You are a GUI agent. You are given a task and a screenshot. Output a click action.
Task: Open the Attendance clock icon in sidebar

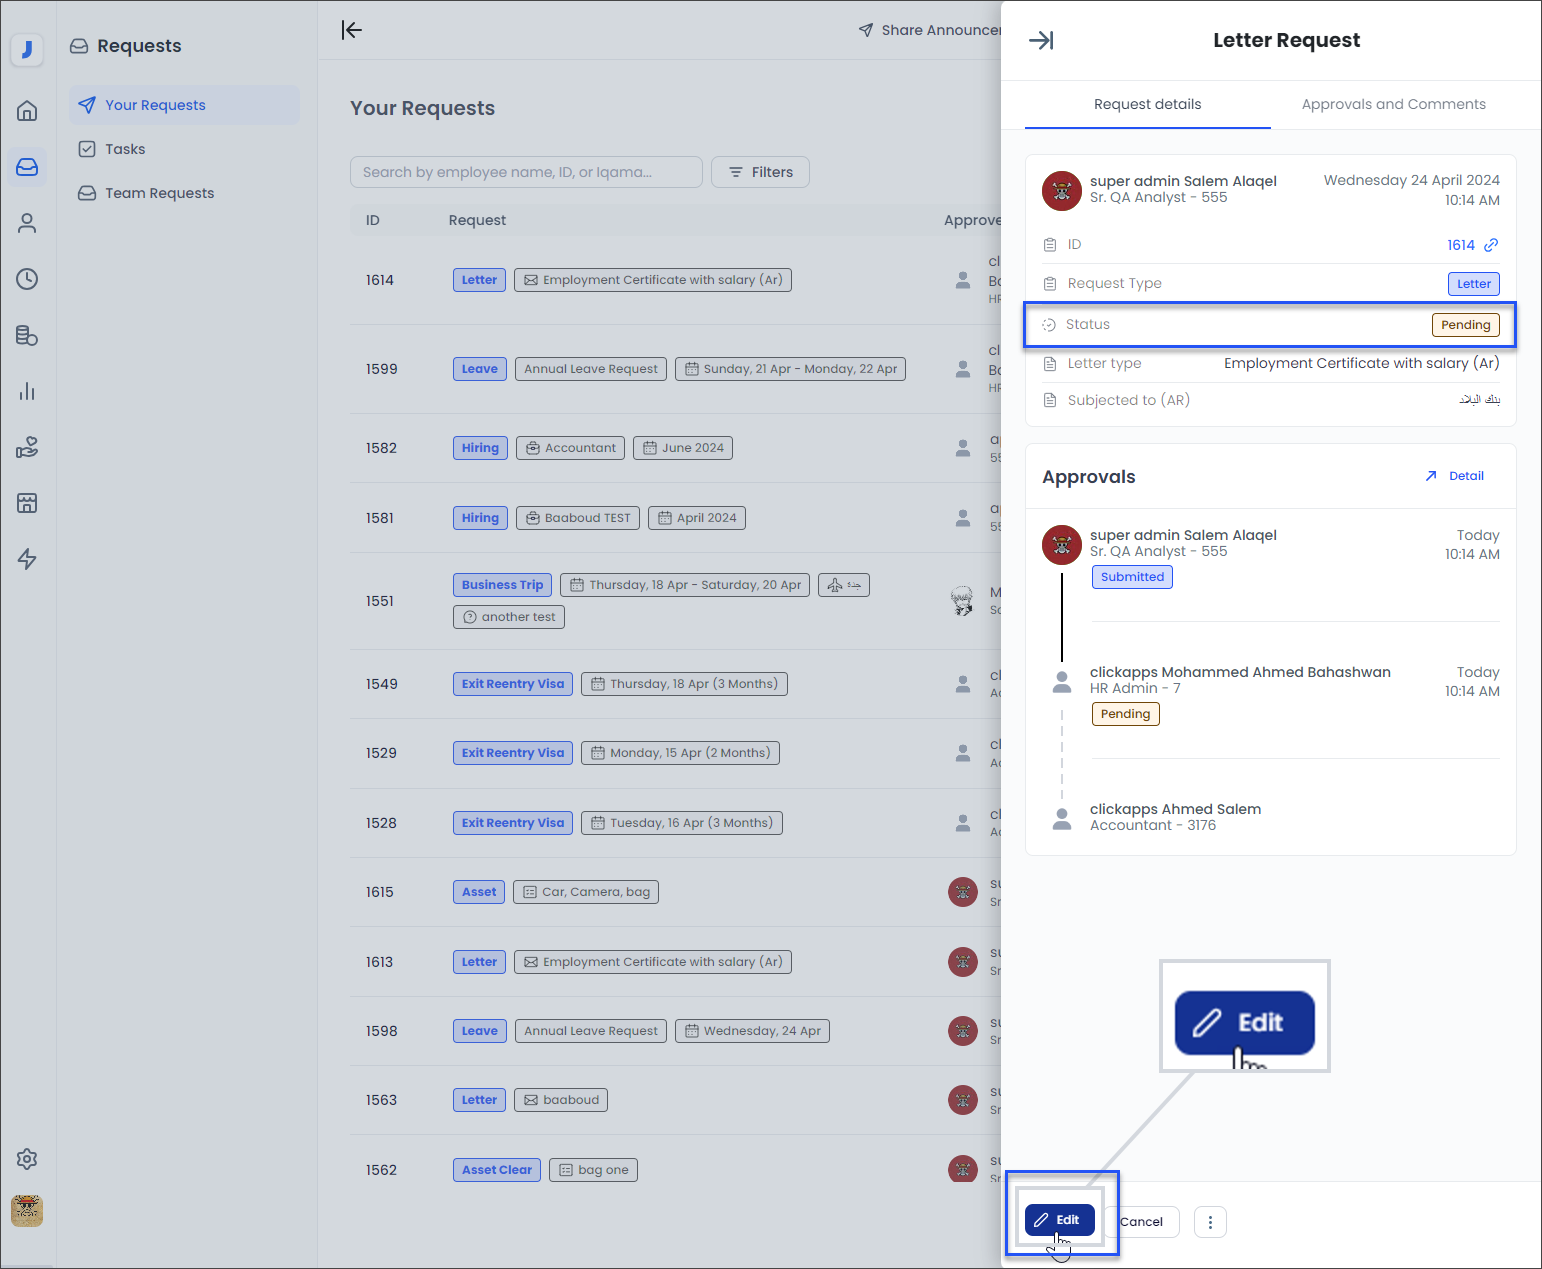(27, 279)
